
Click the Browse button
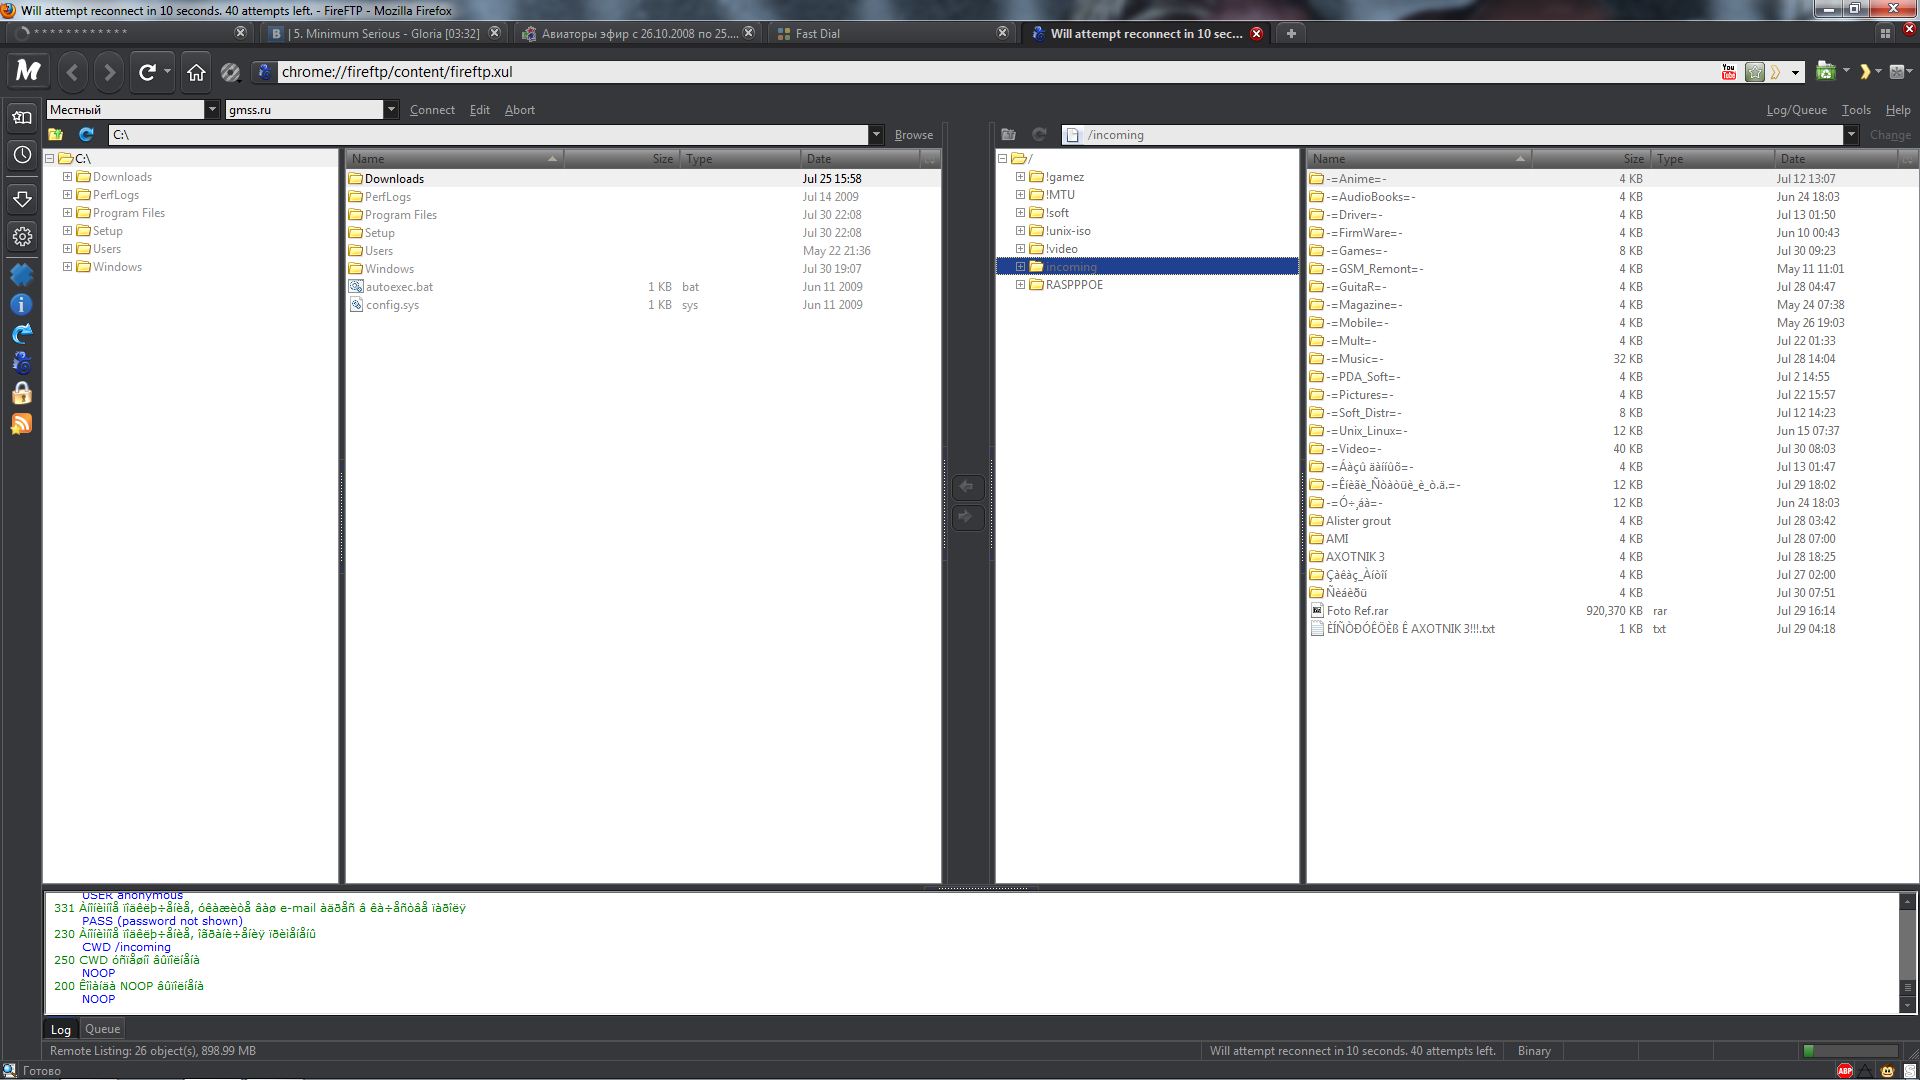click(x=913, y=135)
